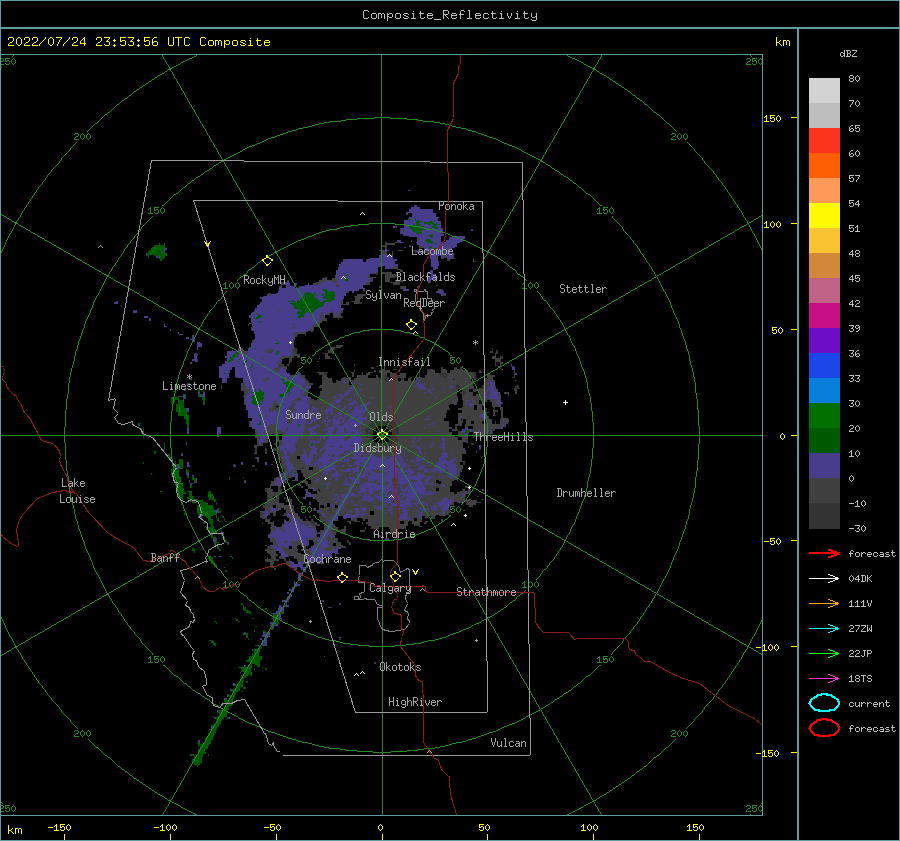Image resolution: width=900 pixels, height=841 pixels.
Task: Select the white 04DK arrow in legend
Action: coord(824,578)
